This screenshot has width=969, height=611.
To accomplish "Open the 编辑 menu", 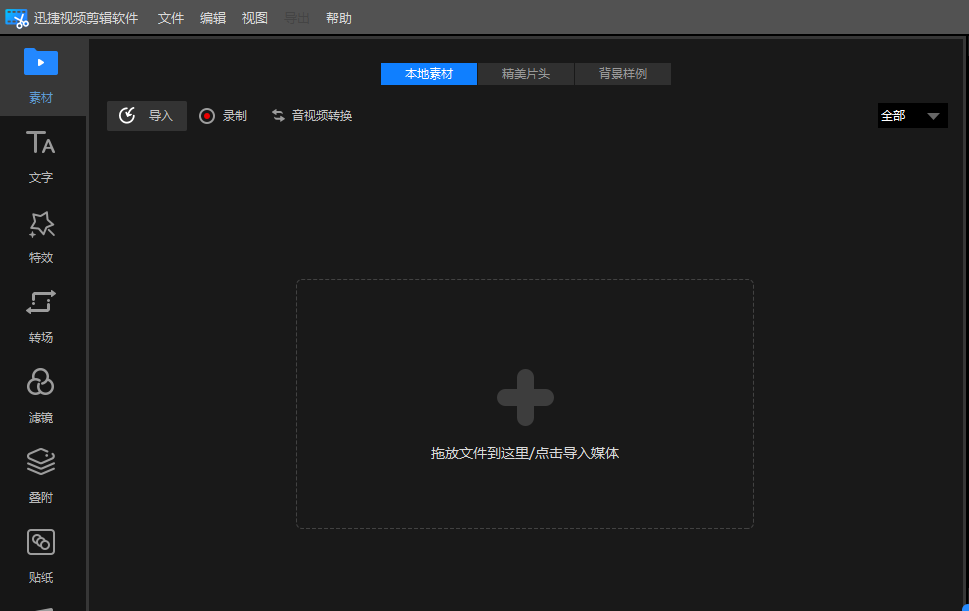I will [213, 19].
